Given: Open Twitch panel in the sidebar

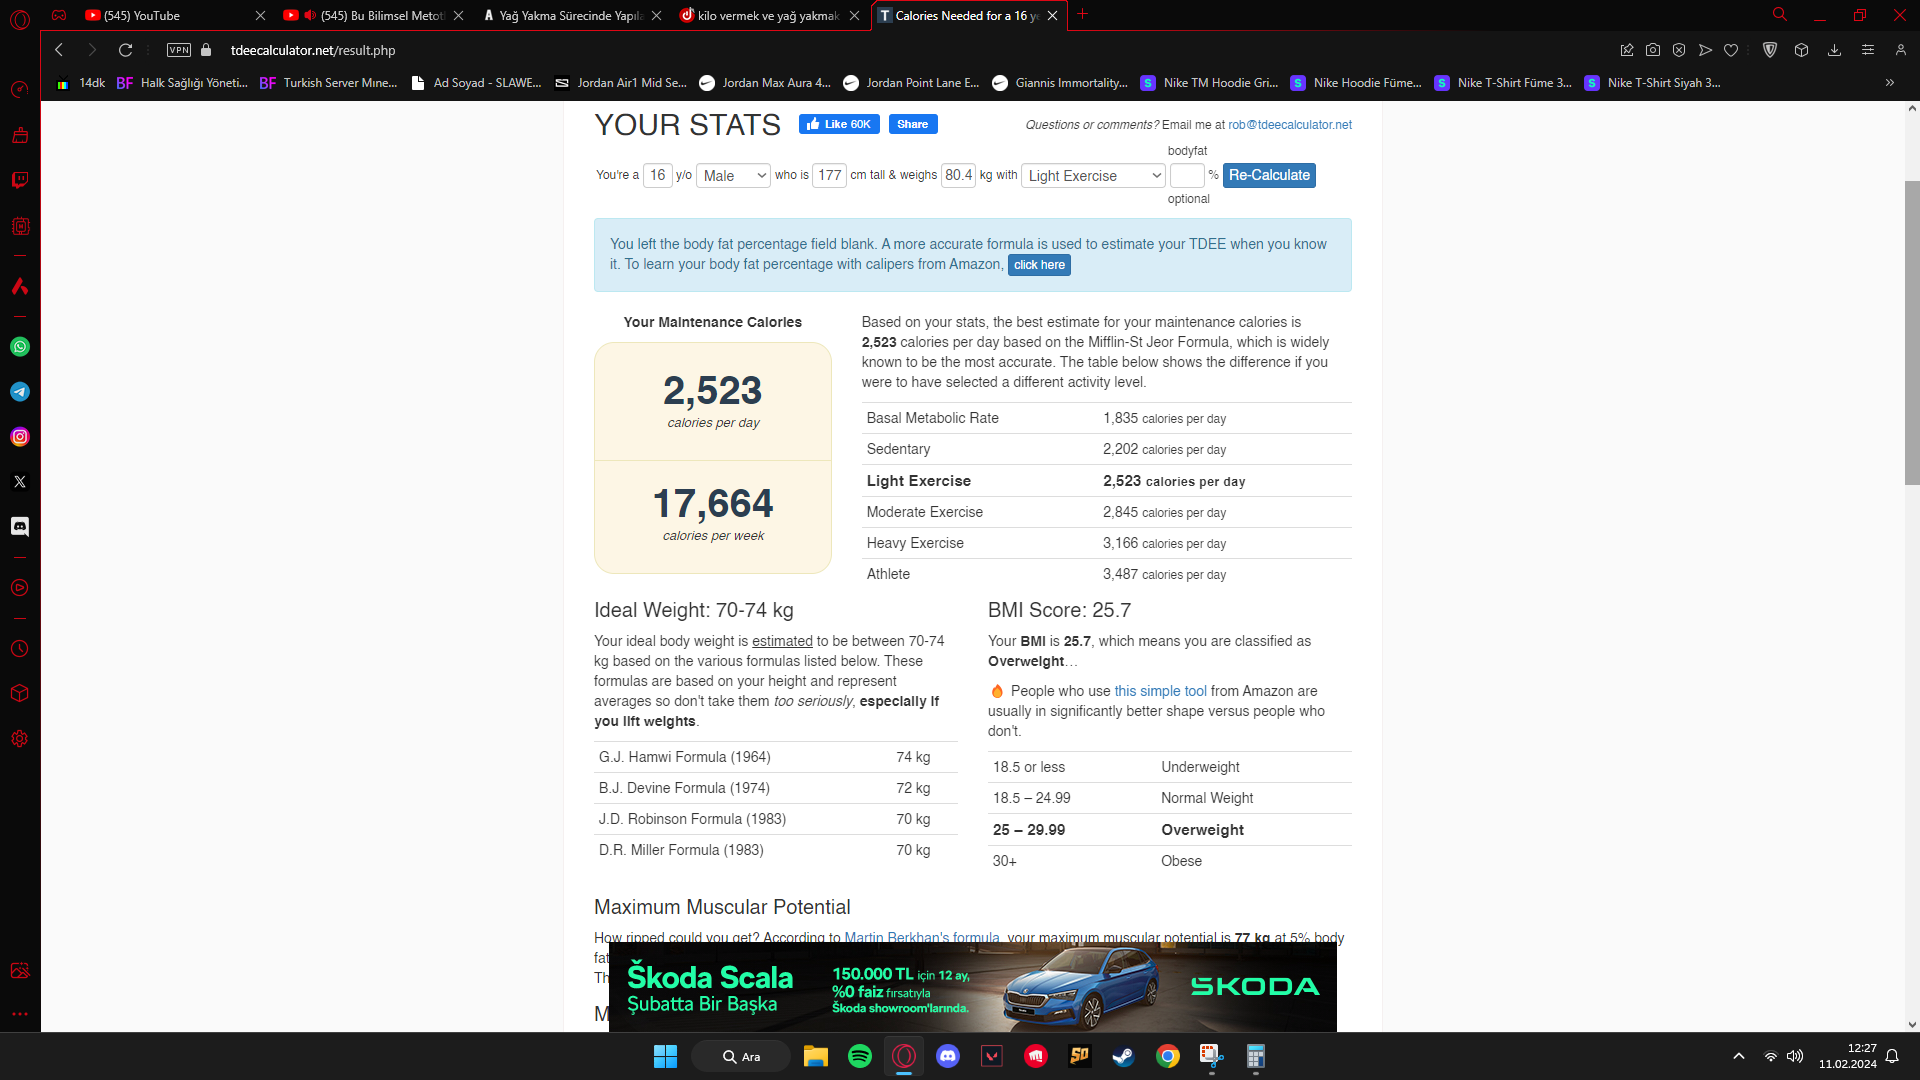Looking at the screenshot, I should [x=20, y=181].
